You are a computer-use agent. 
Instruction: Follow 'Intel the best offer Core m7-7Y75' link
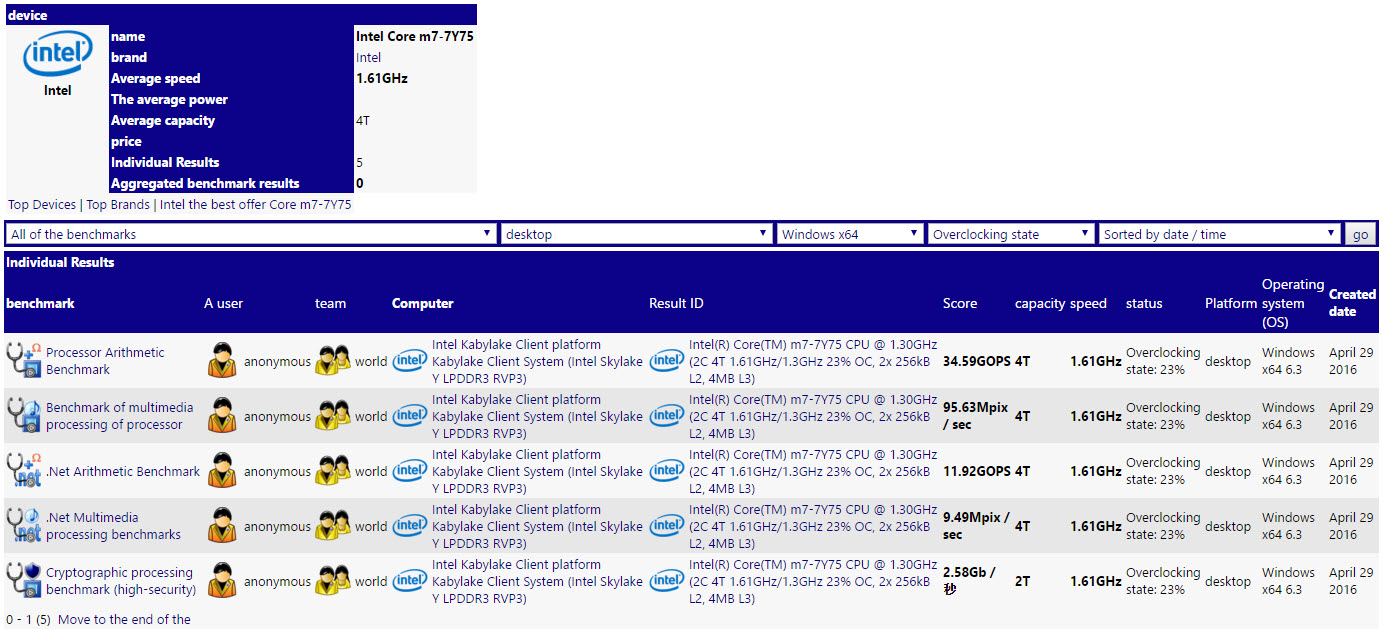pyautogui.click(x=256, y=205)
